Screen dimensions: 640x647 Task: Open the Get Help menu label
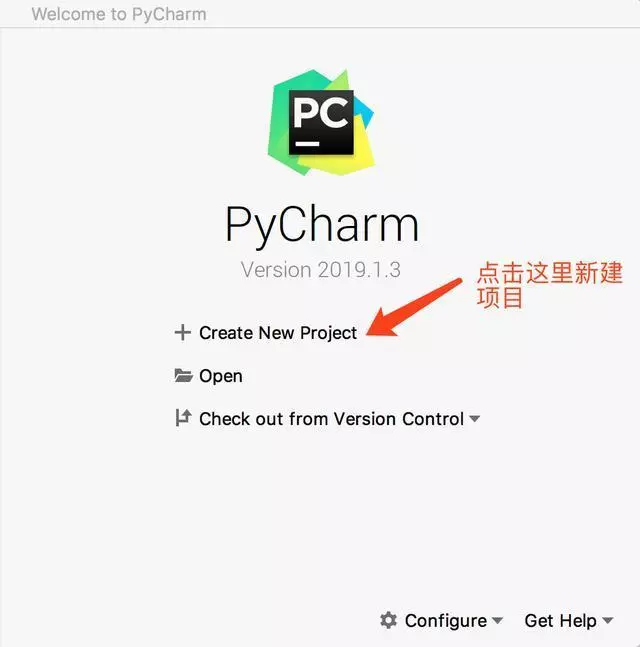click(560, 621)
